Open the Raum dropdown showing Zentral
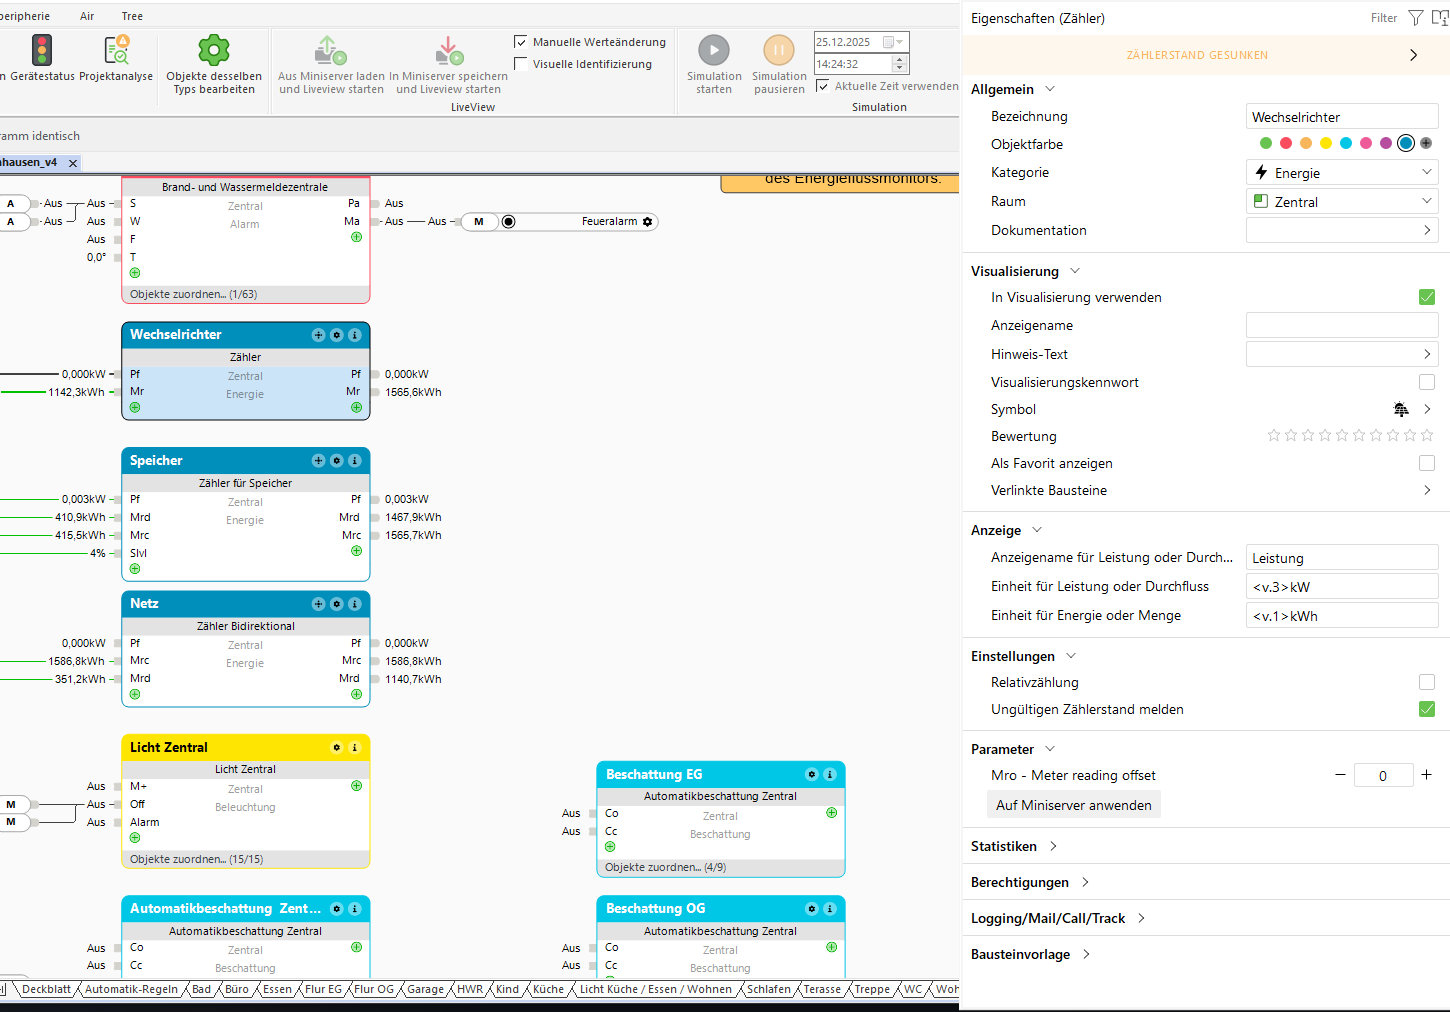Image resolution: width=1450 pixels, height=1012 pixels. [x=1342, y=202]
